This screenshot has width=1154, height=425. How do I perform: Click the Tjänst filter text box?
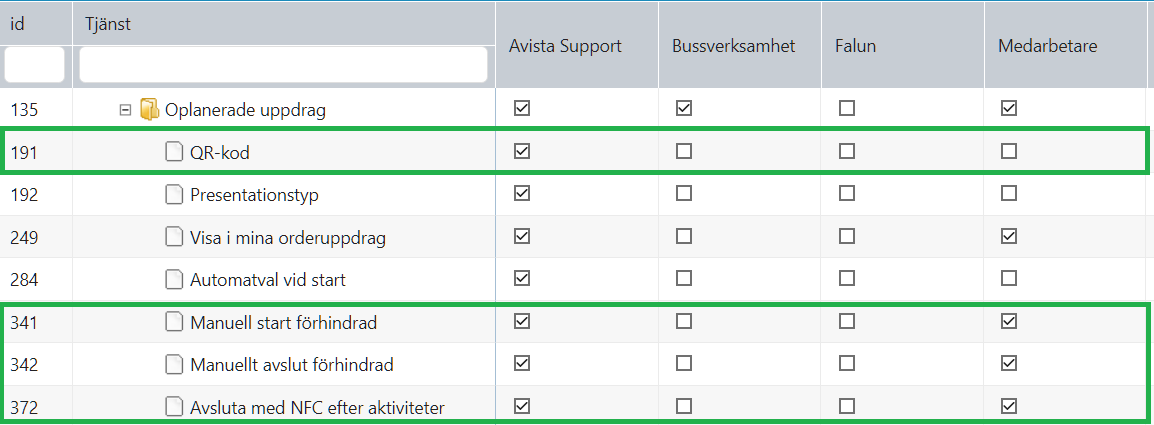(283, 65)
